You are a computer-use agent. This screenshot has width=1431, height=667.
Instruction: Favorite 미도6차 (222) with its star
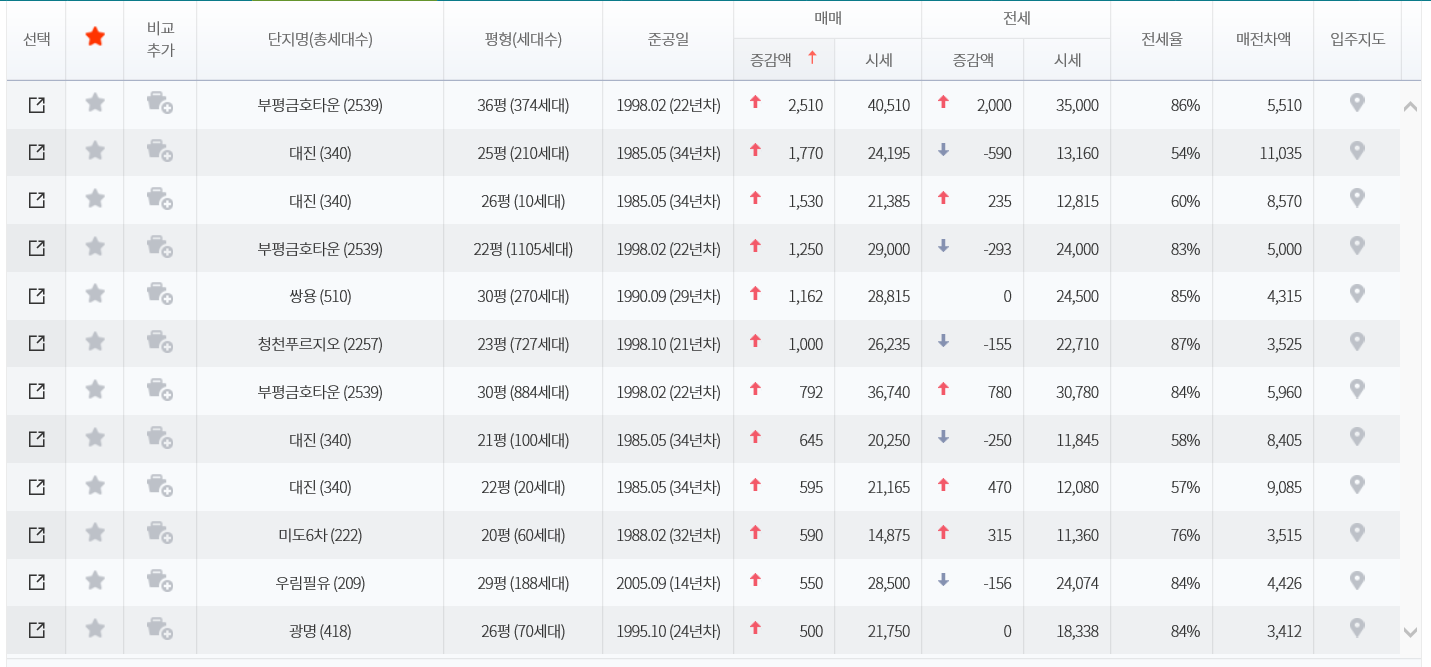(95, 532)
